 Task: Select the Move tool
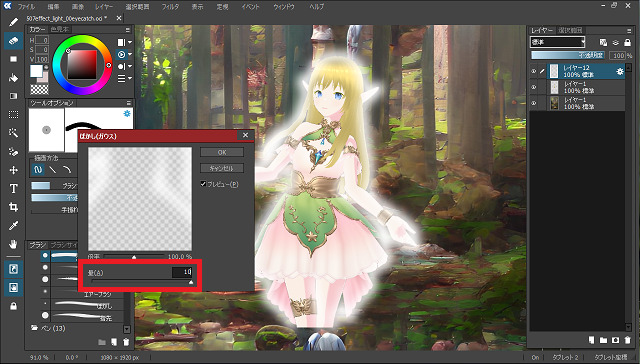click(x=13, y=170)
